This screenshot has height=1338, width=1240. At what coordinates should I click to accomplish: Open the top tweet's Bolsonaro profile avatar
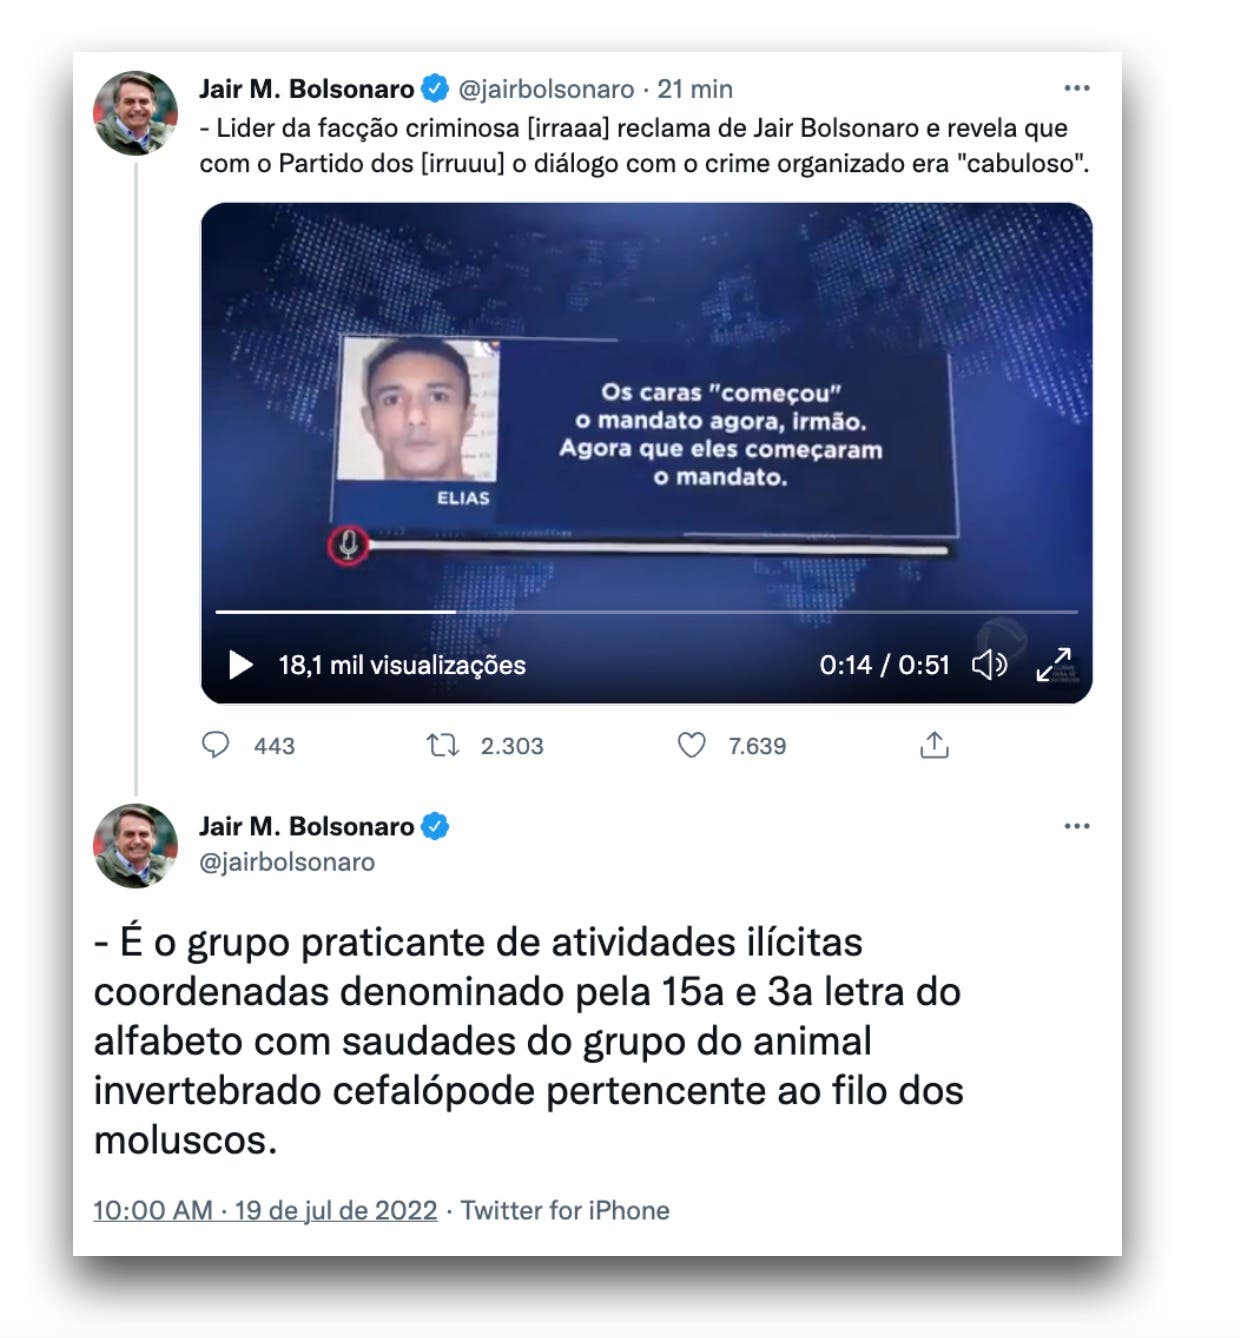tap(136, 113)
